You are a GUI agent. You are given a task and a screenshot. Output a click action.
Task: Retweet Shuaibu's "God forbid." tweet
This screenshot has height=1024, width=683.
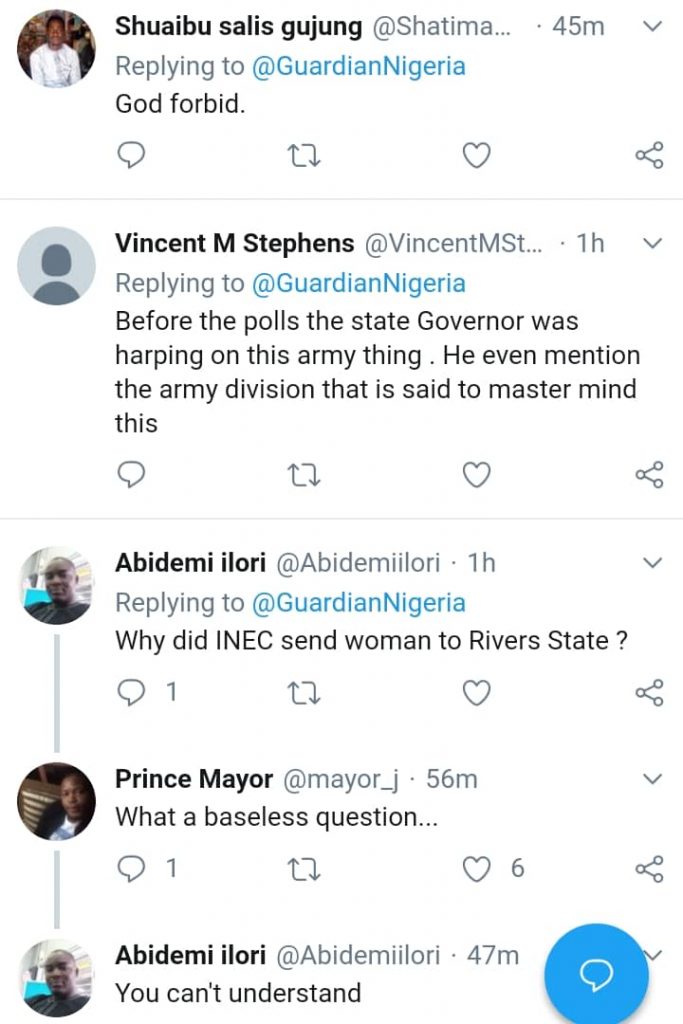[x=303, y=155]
